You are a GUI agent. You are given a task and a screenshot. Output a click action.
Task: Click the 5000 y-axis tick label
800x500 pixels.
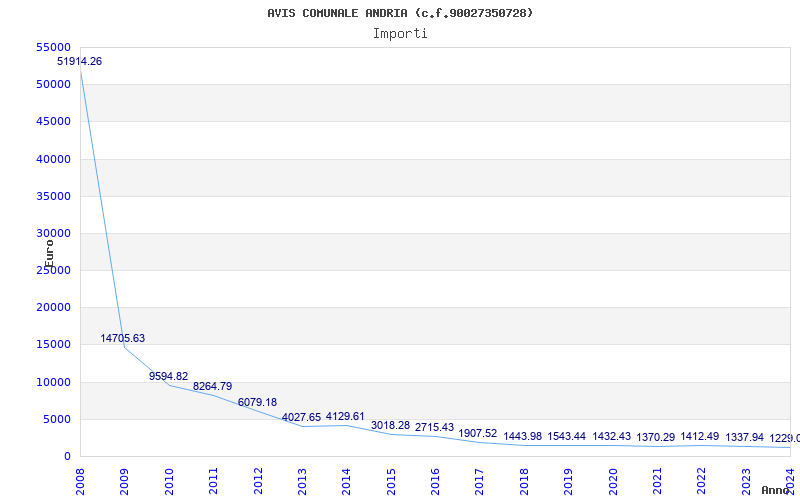(x=57, y=419)
